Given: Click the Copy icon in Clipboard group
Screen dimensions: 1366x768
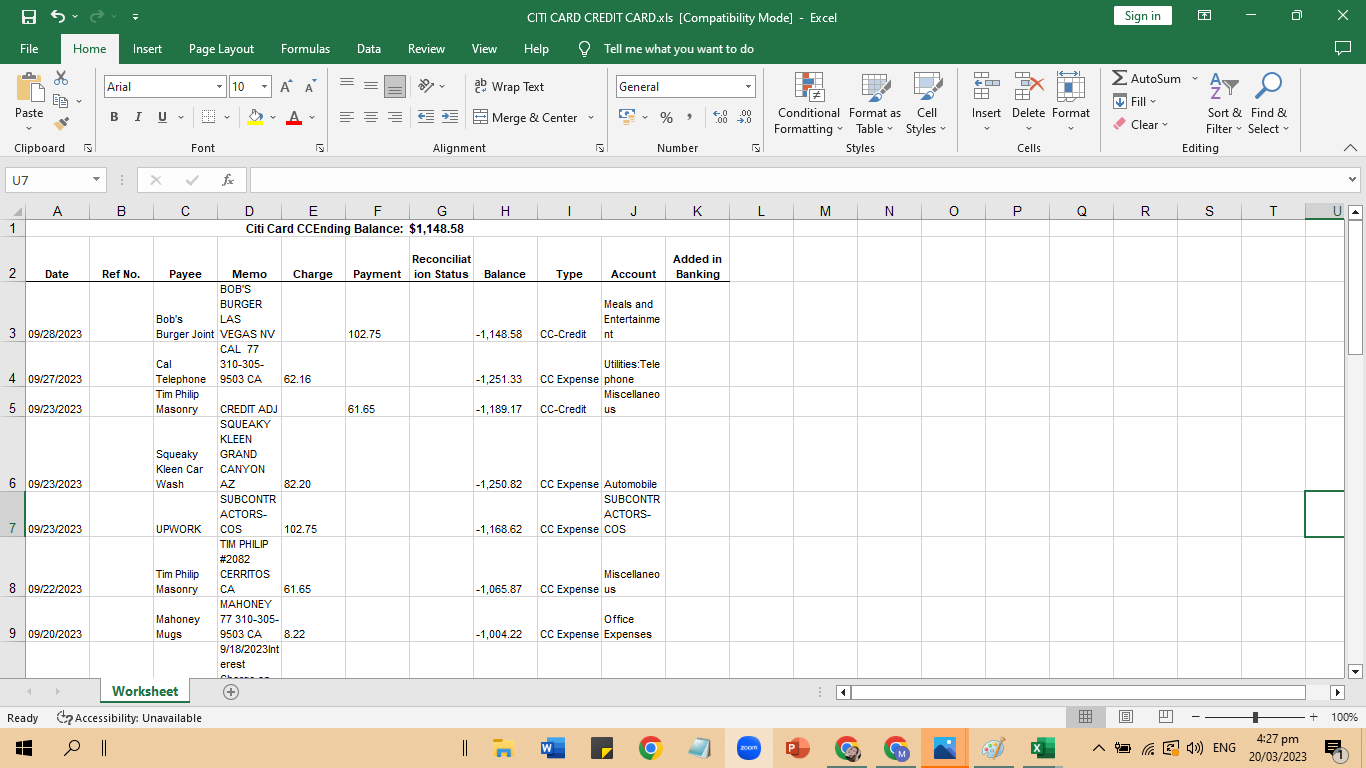Looking at the screenshot, I should (x=60, y=101).
